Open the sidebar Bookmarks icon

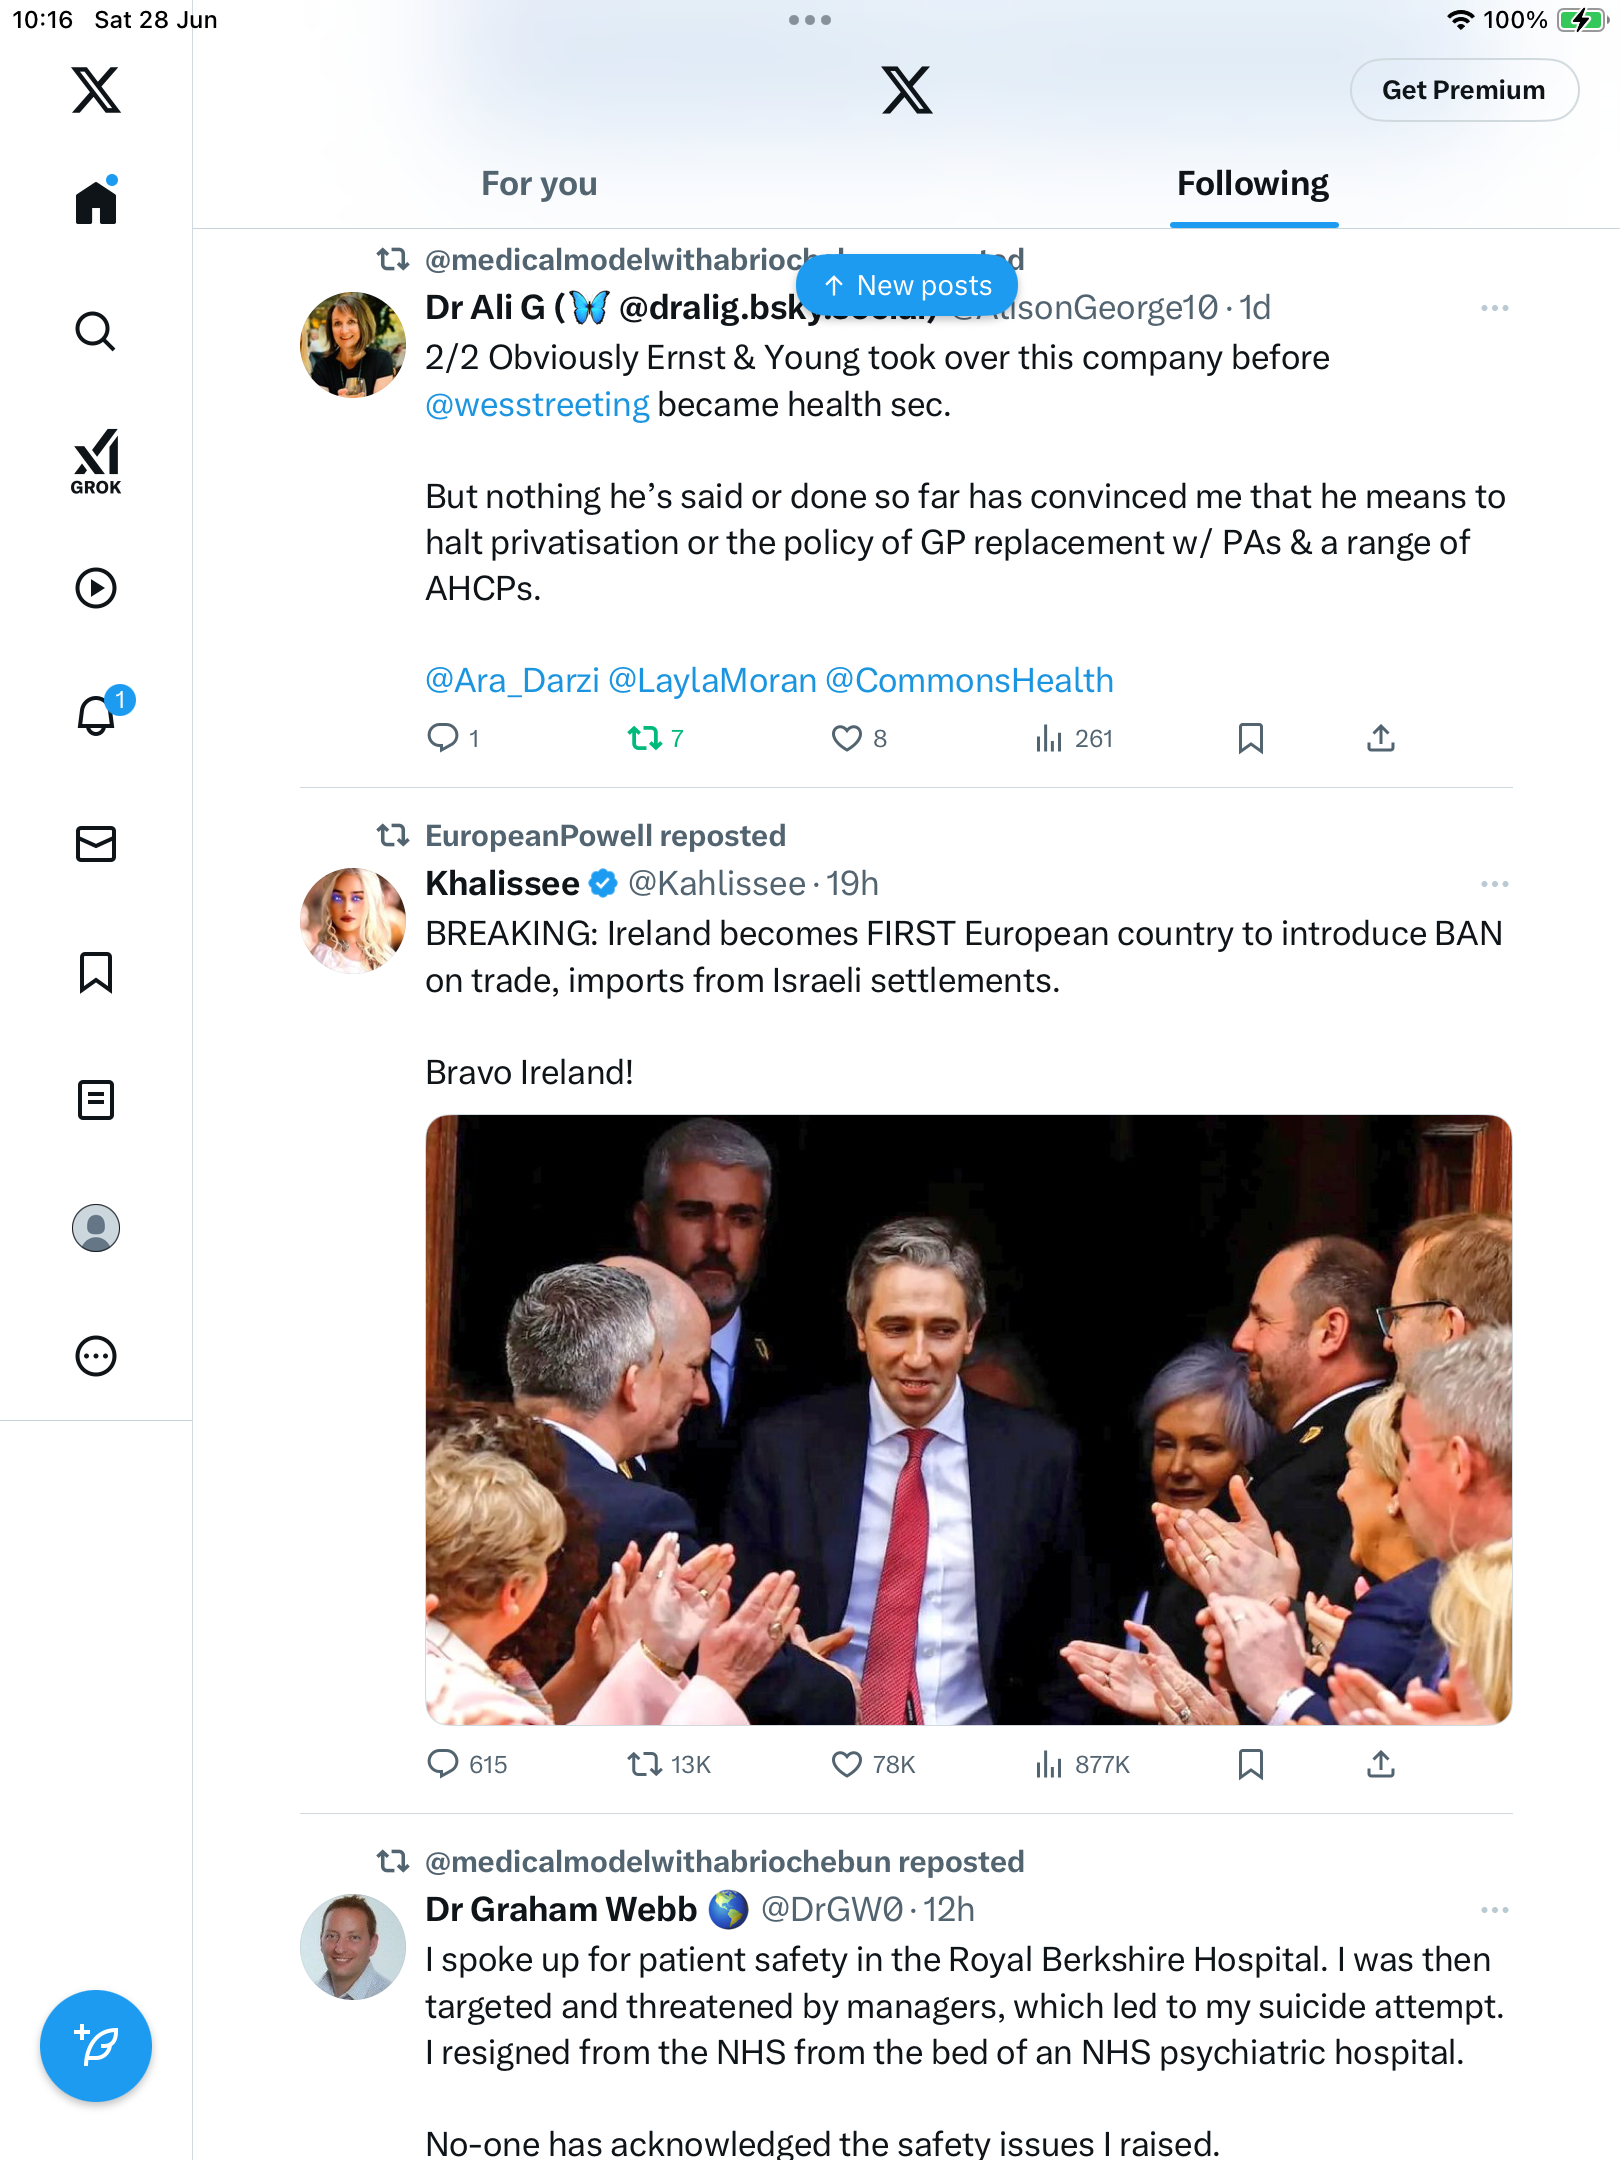[x=96, y=972]
